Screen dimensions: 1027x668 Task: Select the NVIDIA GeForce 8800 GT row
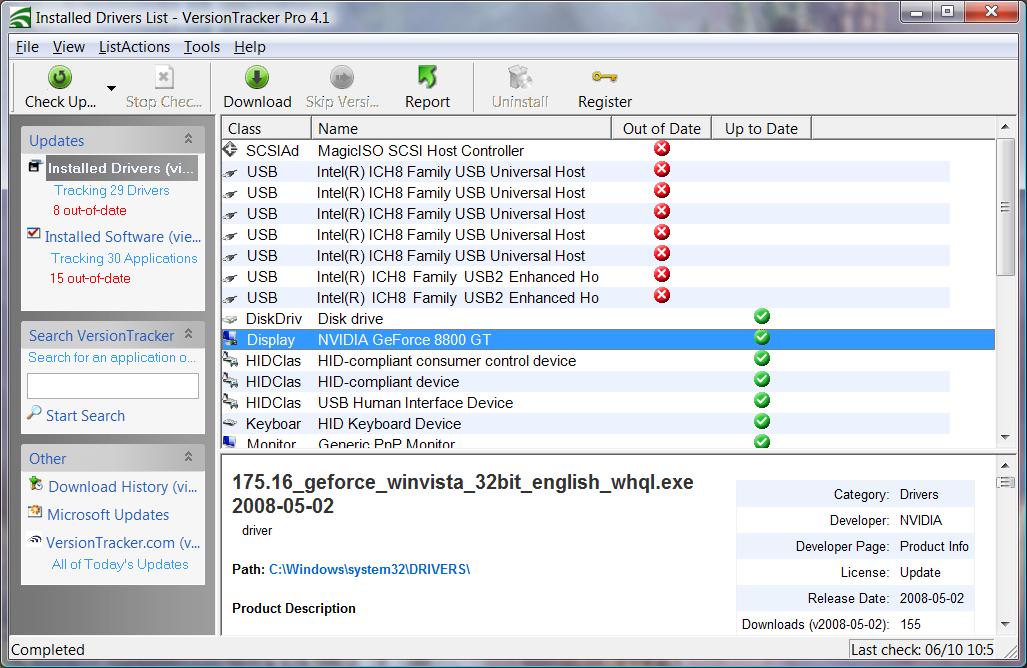click(x=608, y=340)
